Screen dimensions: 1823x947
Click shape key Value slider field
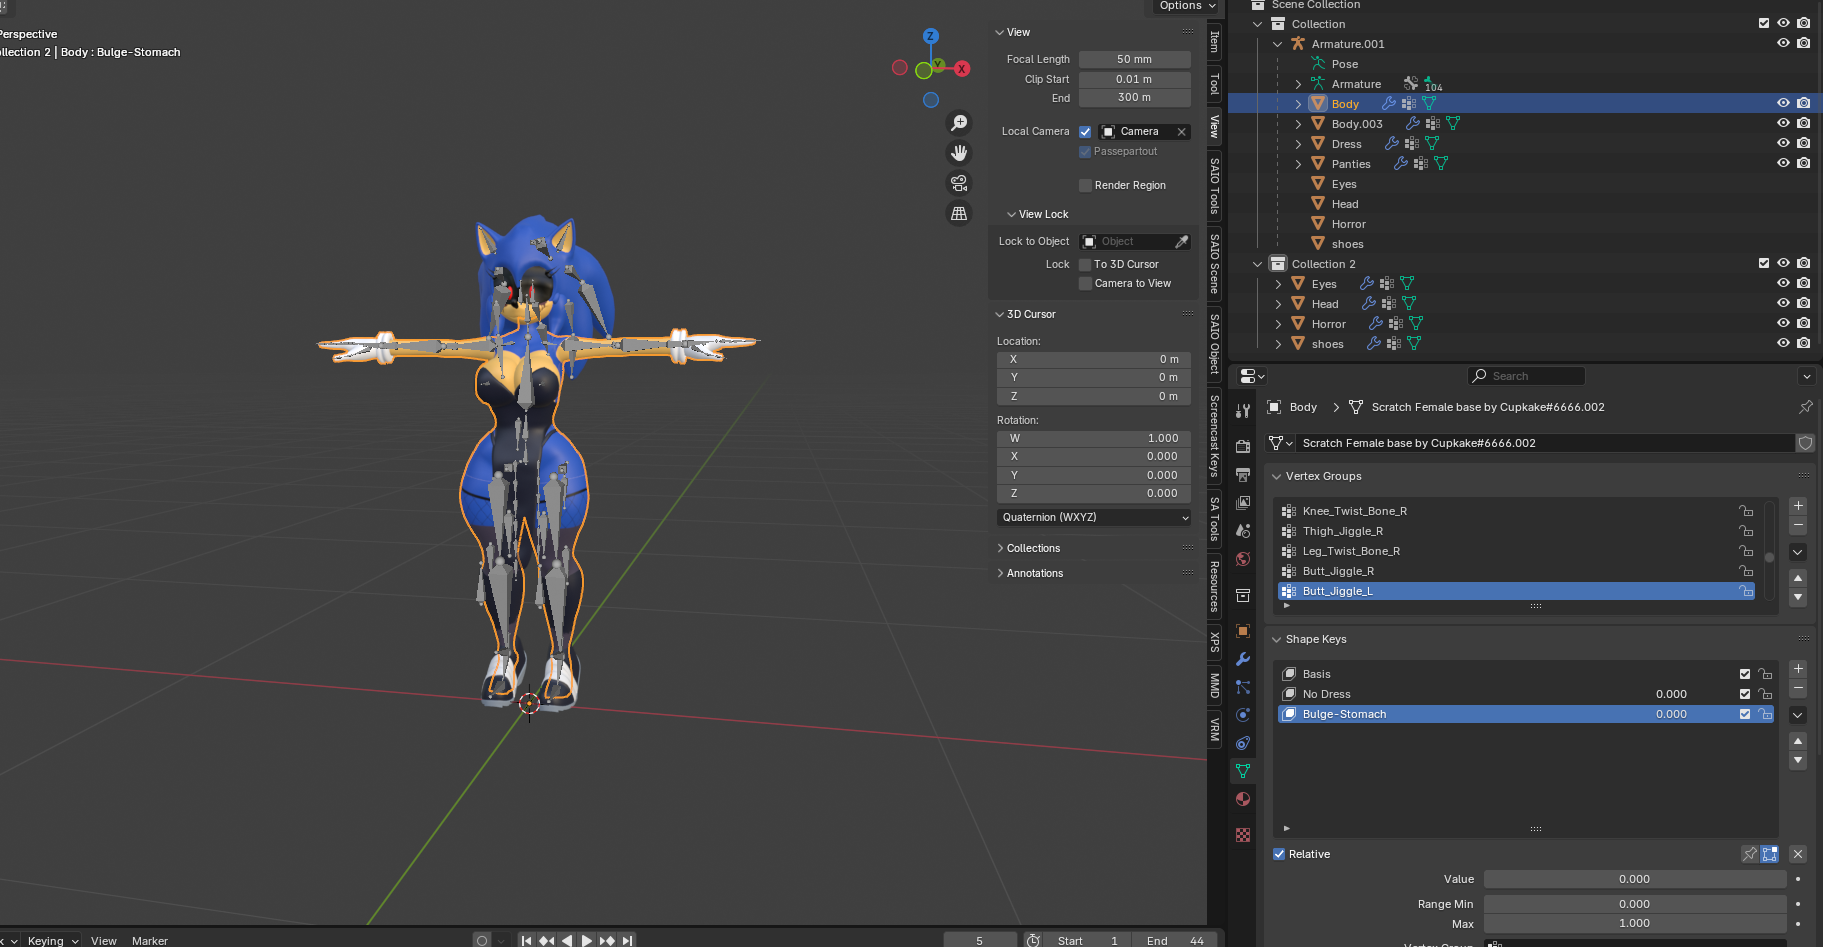(1634, 879)
